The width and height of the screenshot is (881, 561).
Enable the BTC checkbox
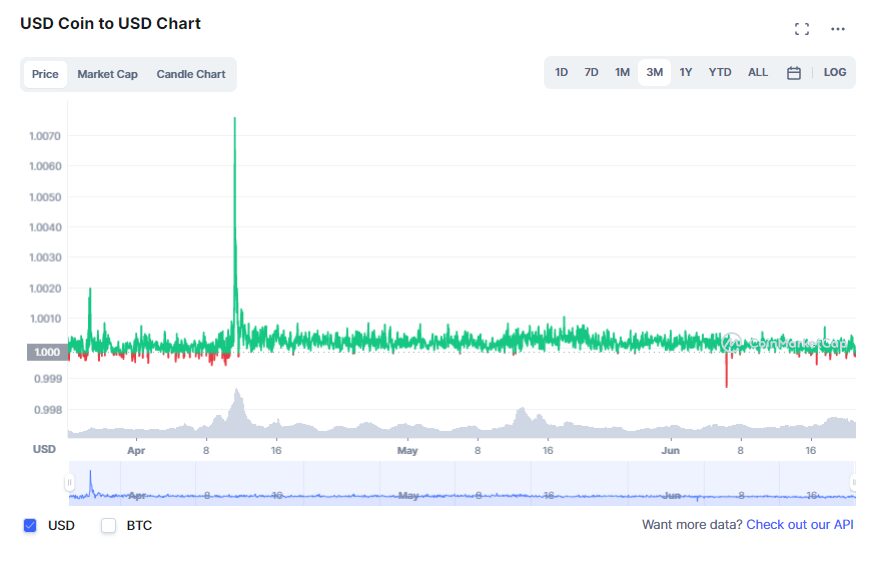(x=108, y=525)
